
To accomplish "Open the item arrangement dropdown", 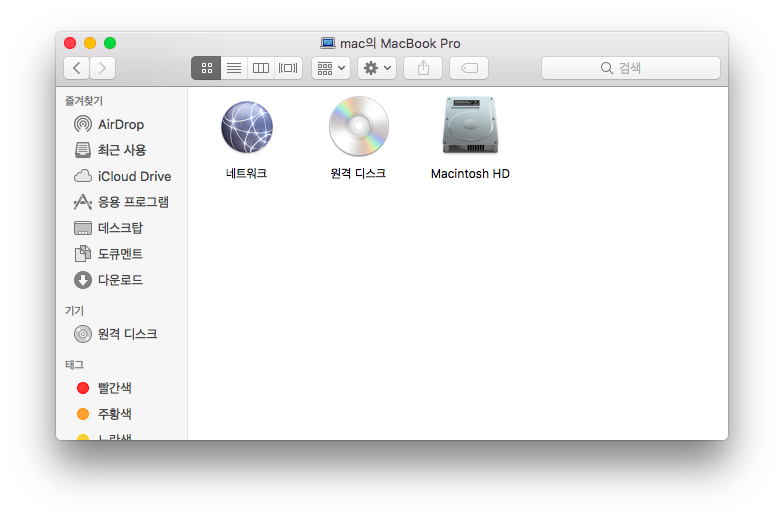I will point(331,68).
